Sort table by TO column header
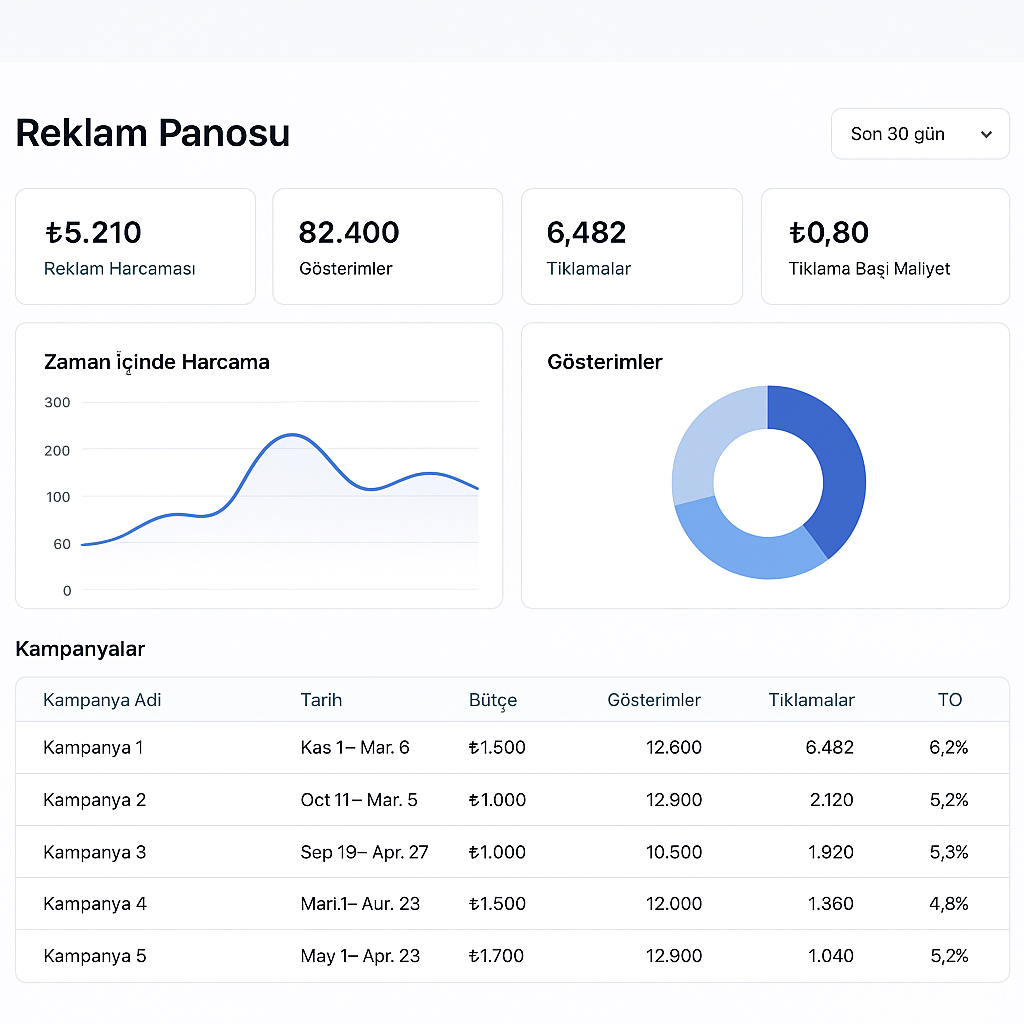The width and height of the screenshot is (1024, 1024). pyautogui.click(x=949, y=700)
